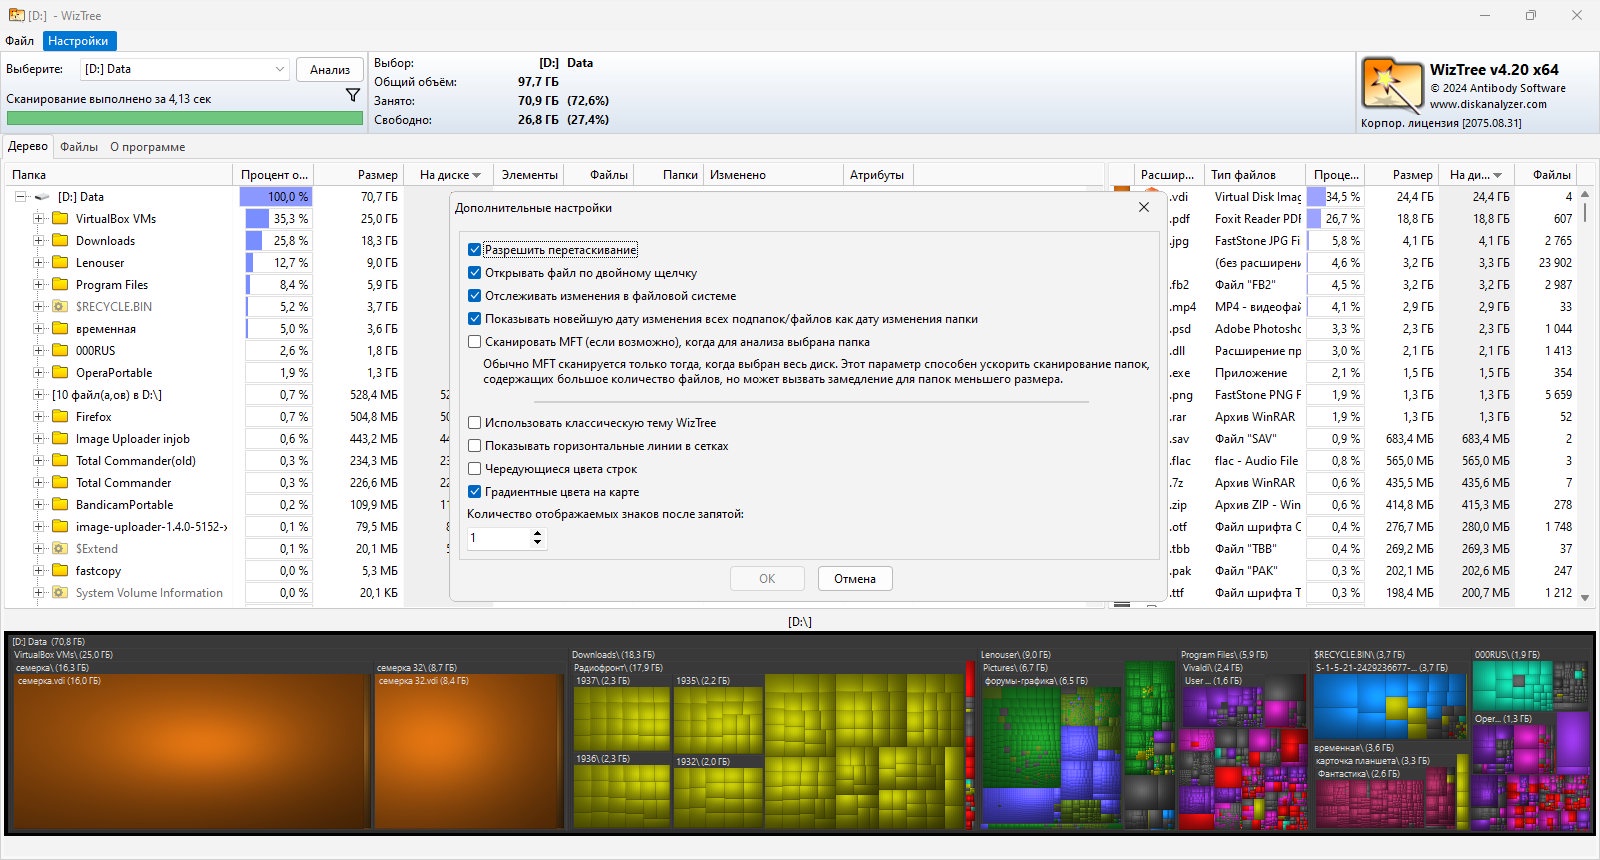Image resolution: width=1600 pixels, height=860 pixels.
Task: Select the fastcopy folder icon
Action: tap(60, 570)
